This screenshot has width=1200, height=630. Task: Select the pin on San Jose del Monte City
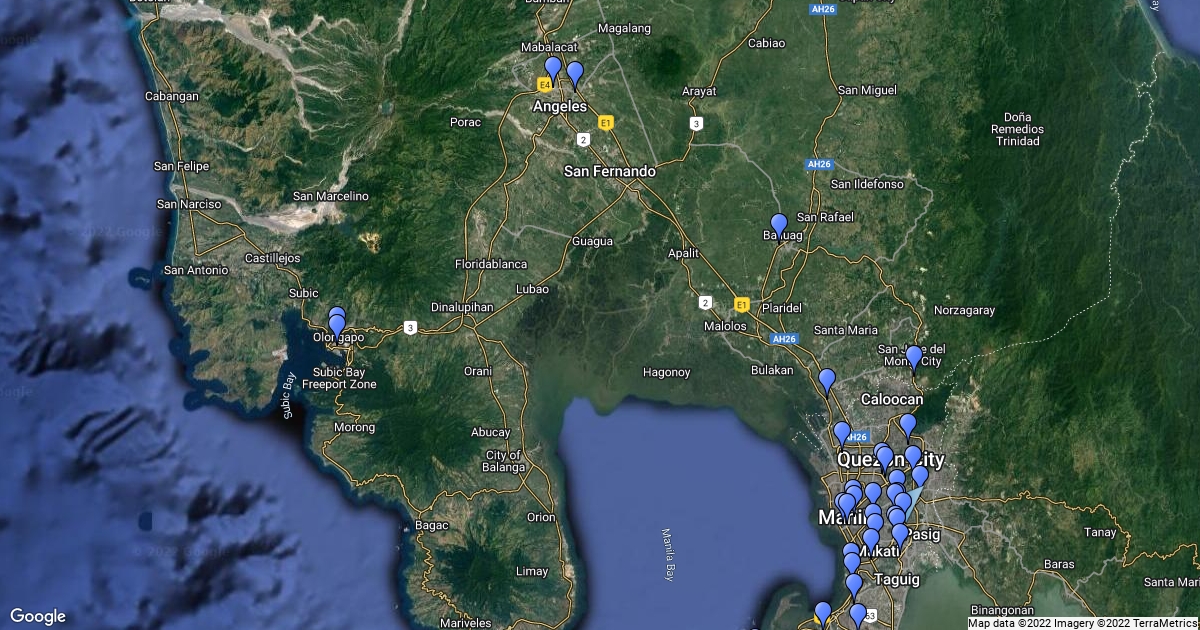(x=913, y=357)
